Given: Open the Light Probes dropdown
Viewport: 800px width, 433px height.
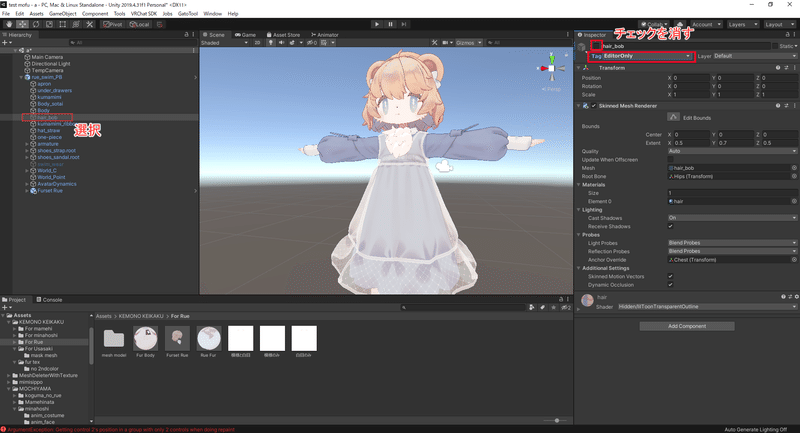Looking at the screenshot, I should 732,243.
